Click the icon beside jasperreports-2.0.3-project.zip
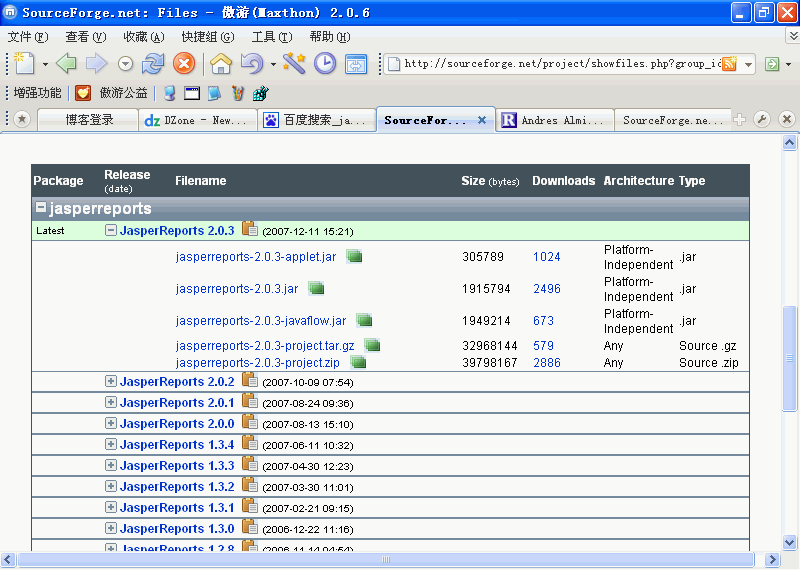800x570 pixels. tap(359, 362)
